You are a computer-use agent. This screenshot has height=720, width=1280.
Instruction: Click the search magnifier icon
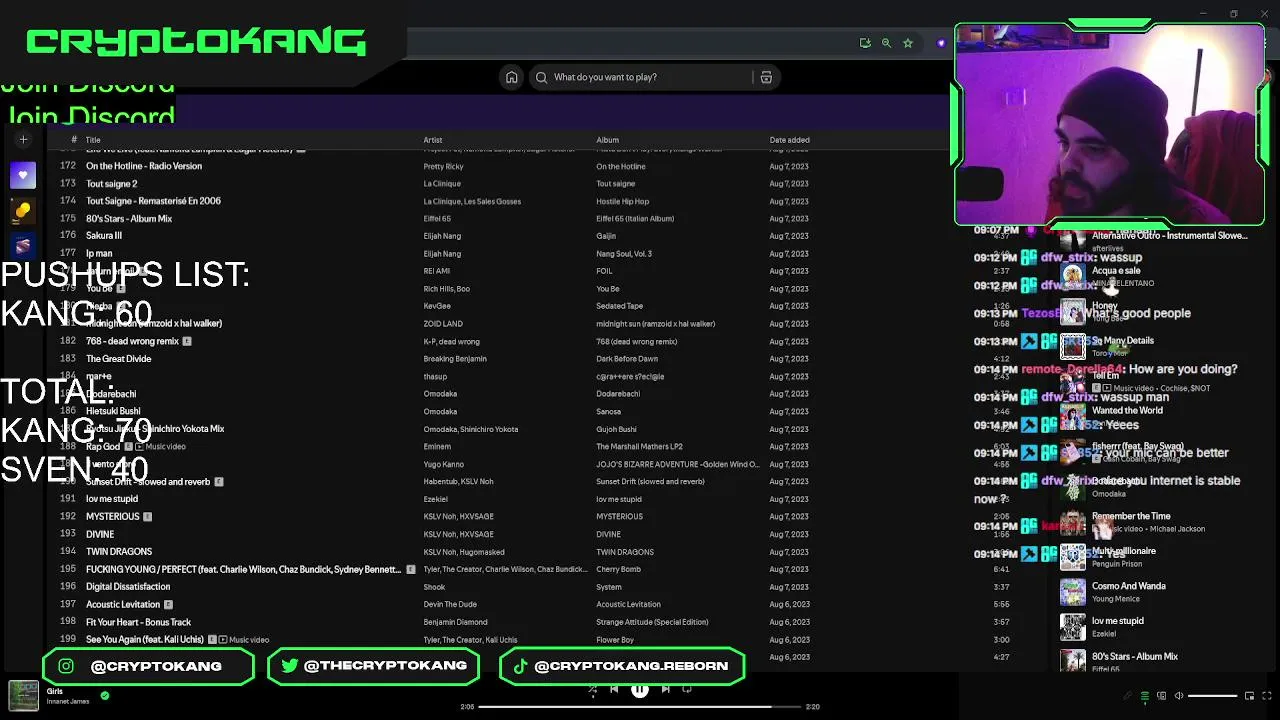coord(541,77)
